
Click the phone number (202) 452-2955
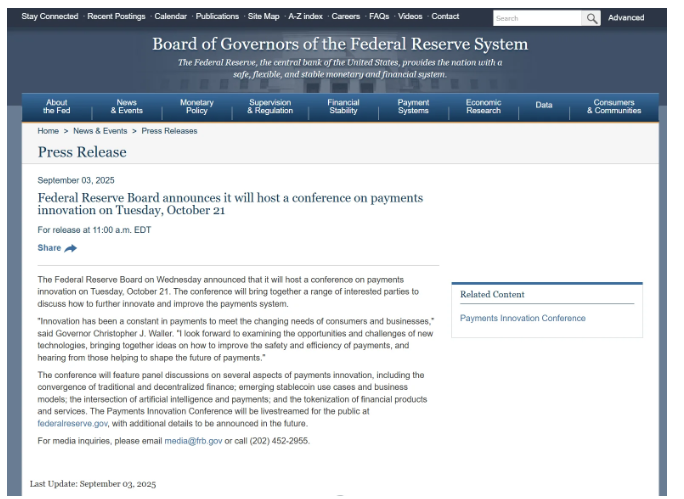(279, 441)
